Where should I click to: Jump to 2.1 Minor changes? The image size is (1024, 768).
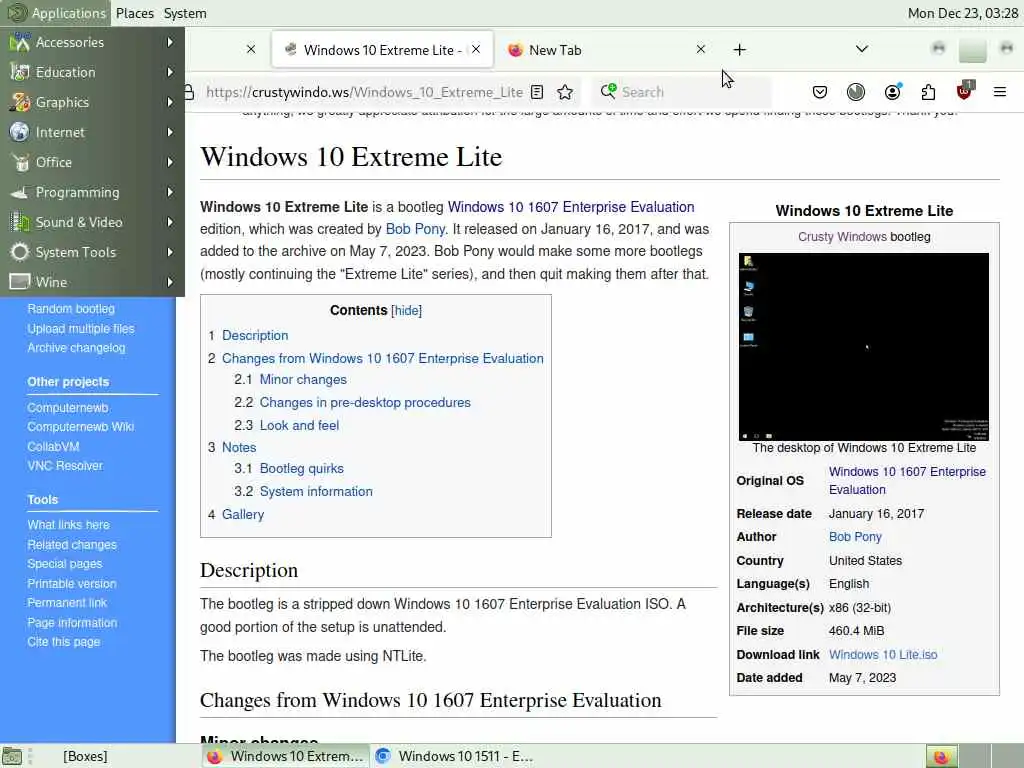(x=303, y=379)
